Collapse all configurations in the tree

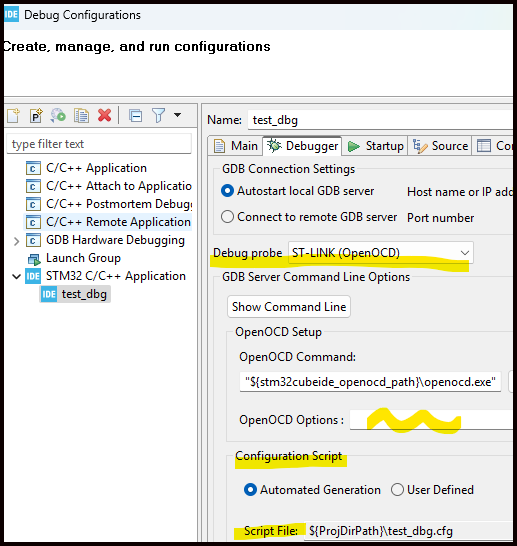click(x=135, y=115)
